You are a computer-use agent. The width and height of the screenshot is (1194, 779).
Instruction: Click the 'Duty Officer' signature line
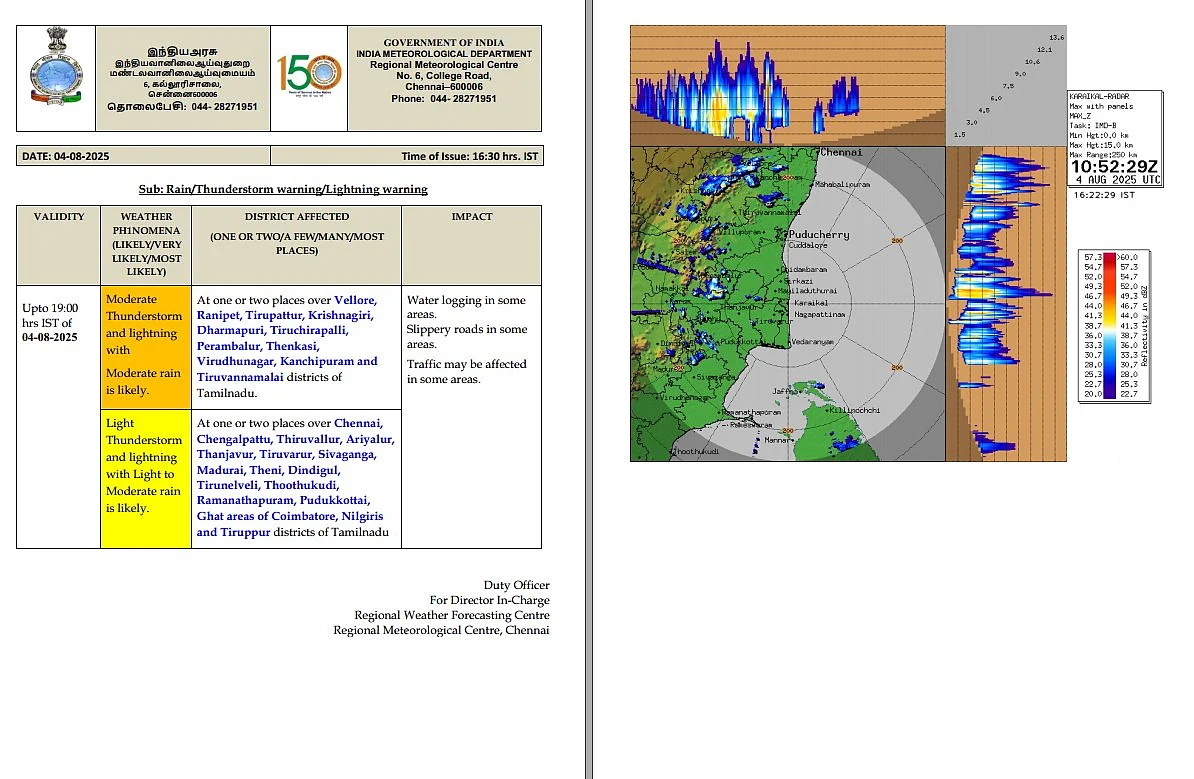point(516,586)
